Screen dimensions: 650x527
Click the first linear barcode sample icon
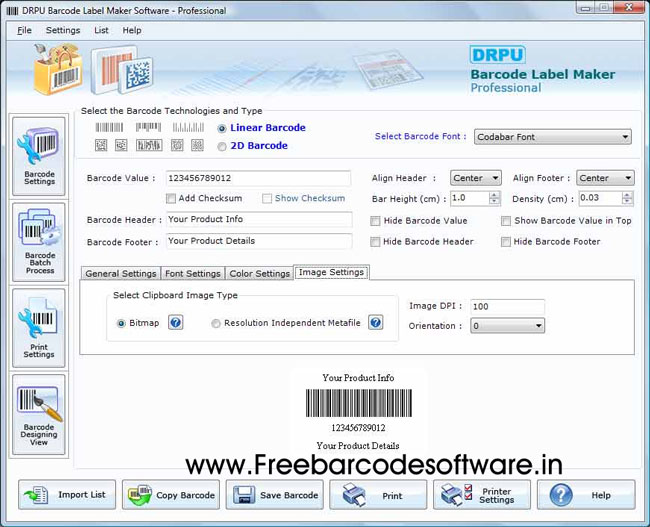click(x=109, y=127)
